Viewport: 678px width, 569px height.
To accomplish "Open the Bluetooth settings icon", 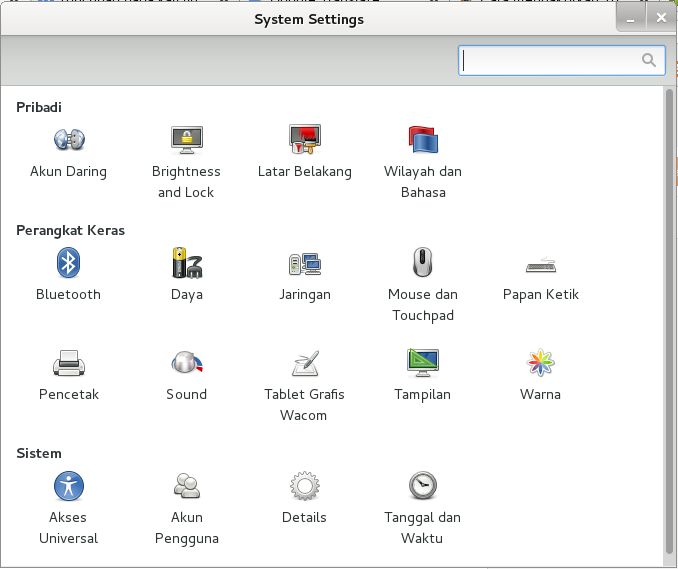I will point(68,262).
